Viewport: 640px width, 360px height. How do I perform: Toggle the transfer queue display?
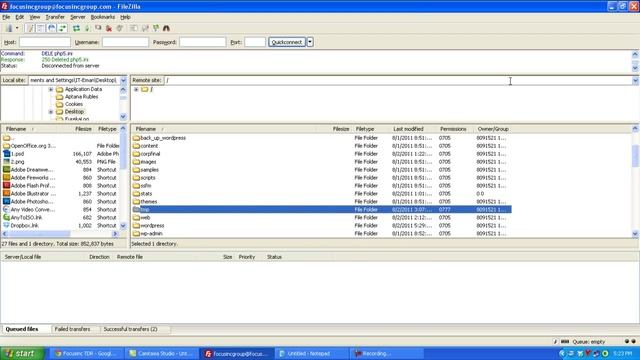tap(62, 28)
